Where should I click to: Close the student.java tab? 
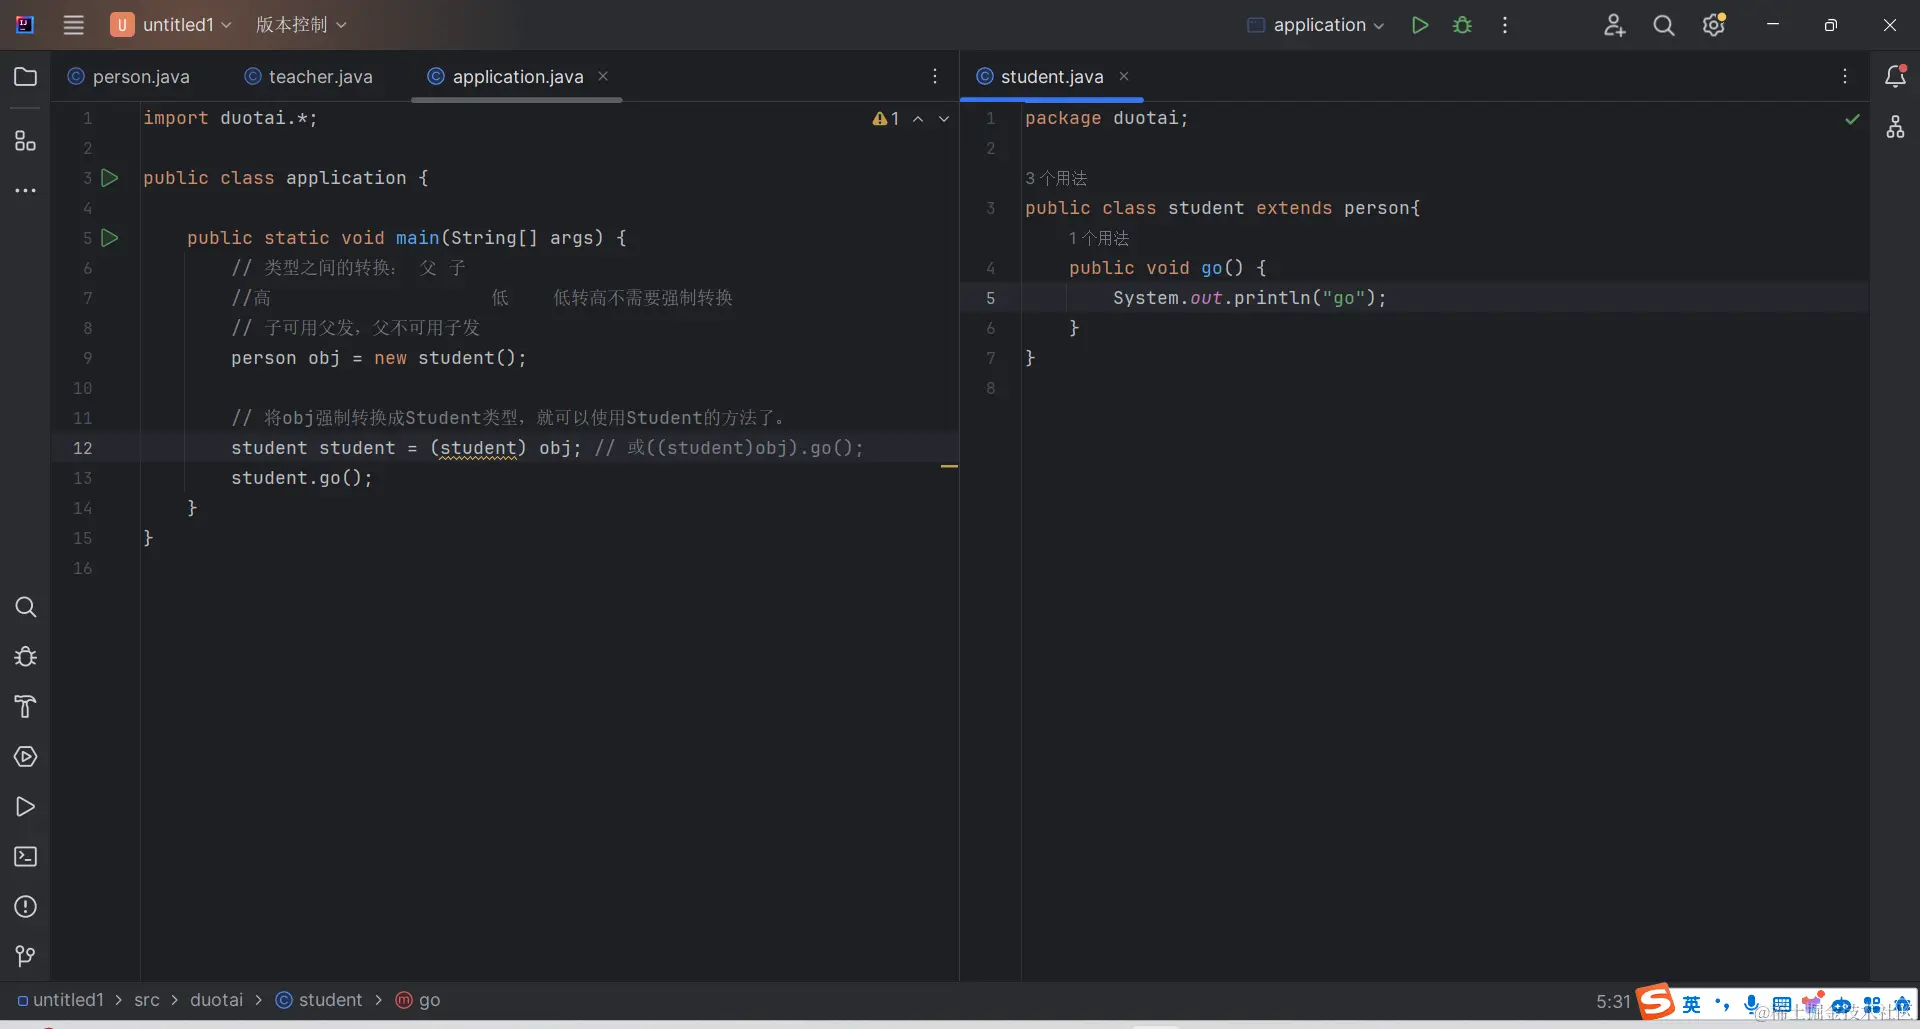pos(1124,76)
